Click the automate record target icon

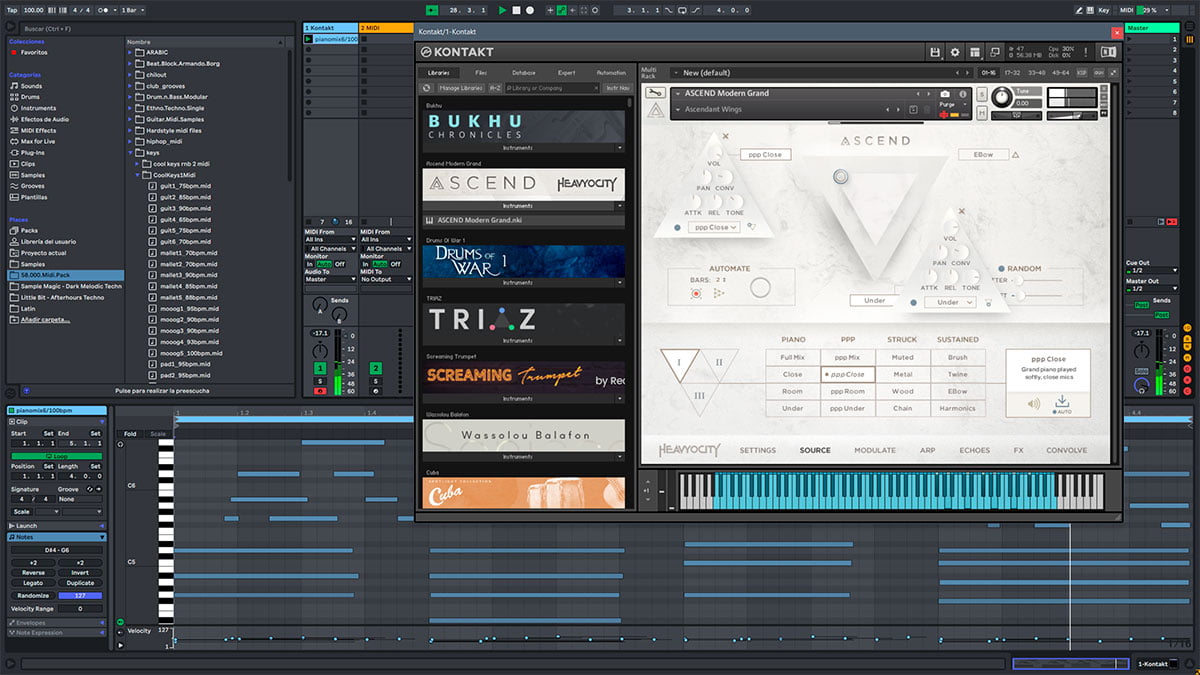696,294
